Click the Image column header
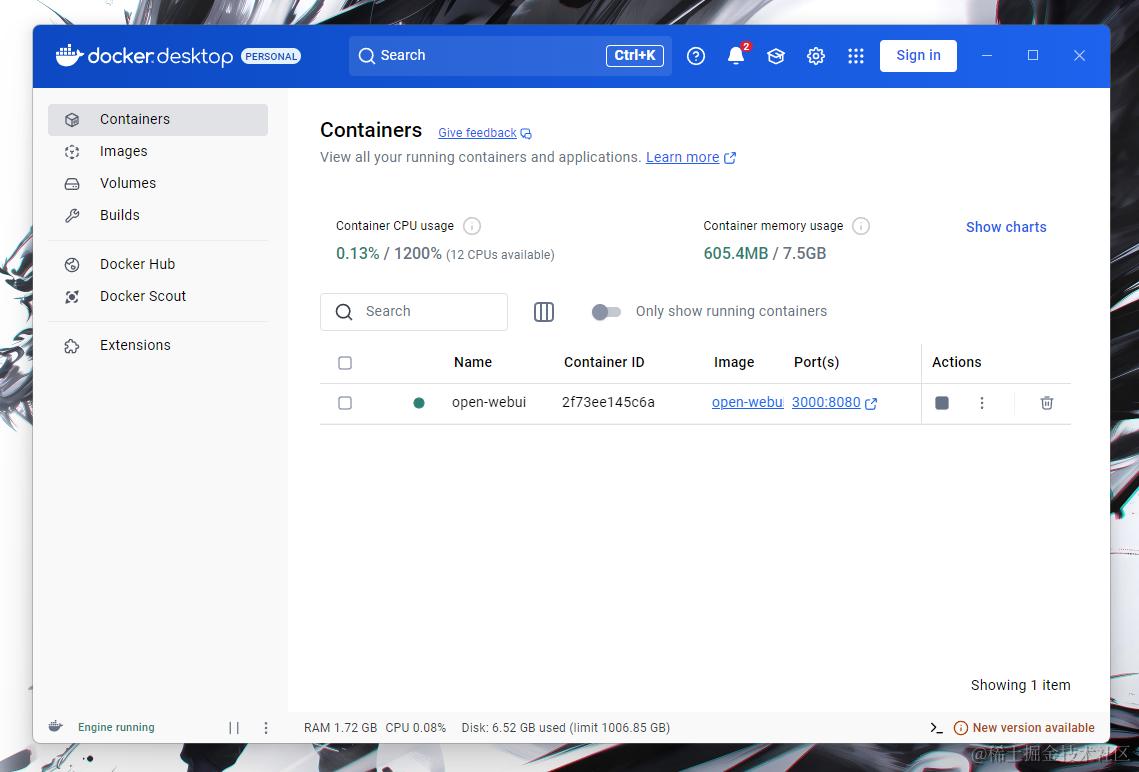 pyautogui.click(x=734, y=362)
